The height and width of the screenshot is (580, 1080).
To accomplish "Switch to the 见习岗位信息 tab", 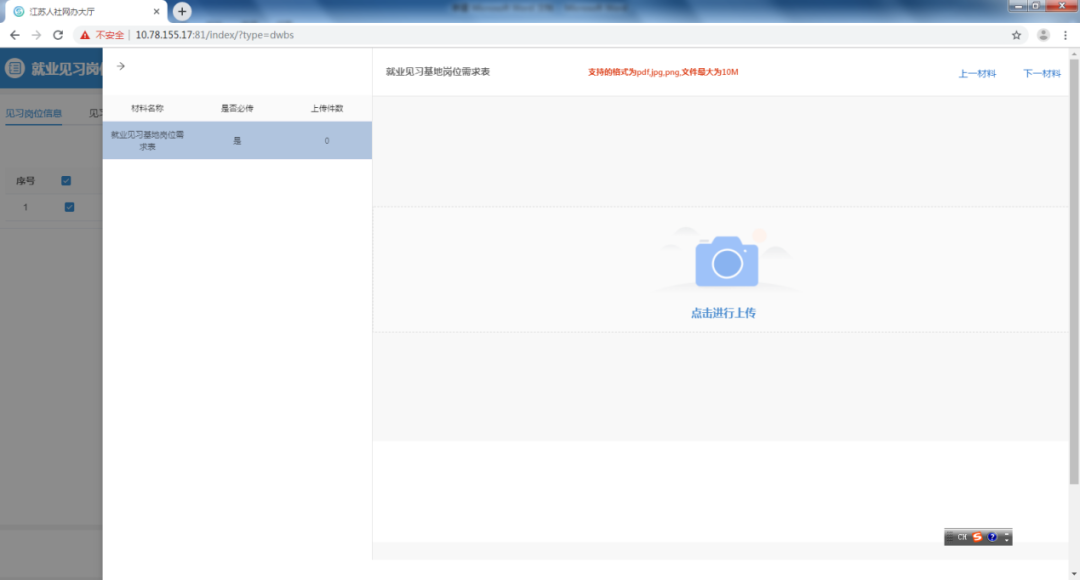I will 33,114.
